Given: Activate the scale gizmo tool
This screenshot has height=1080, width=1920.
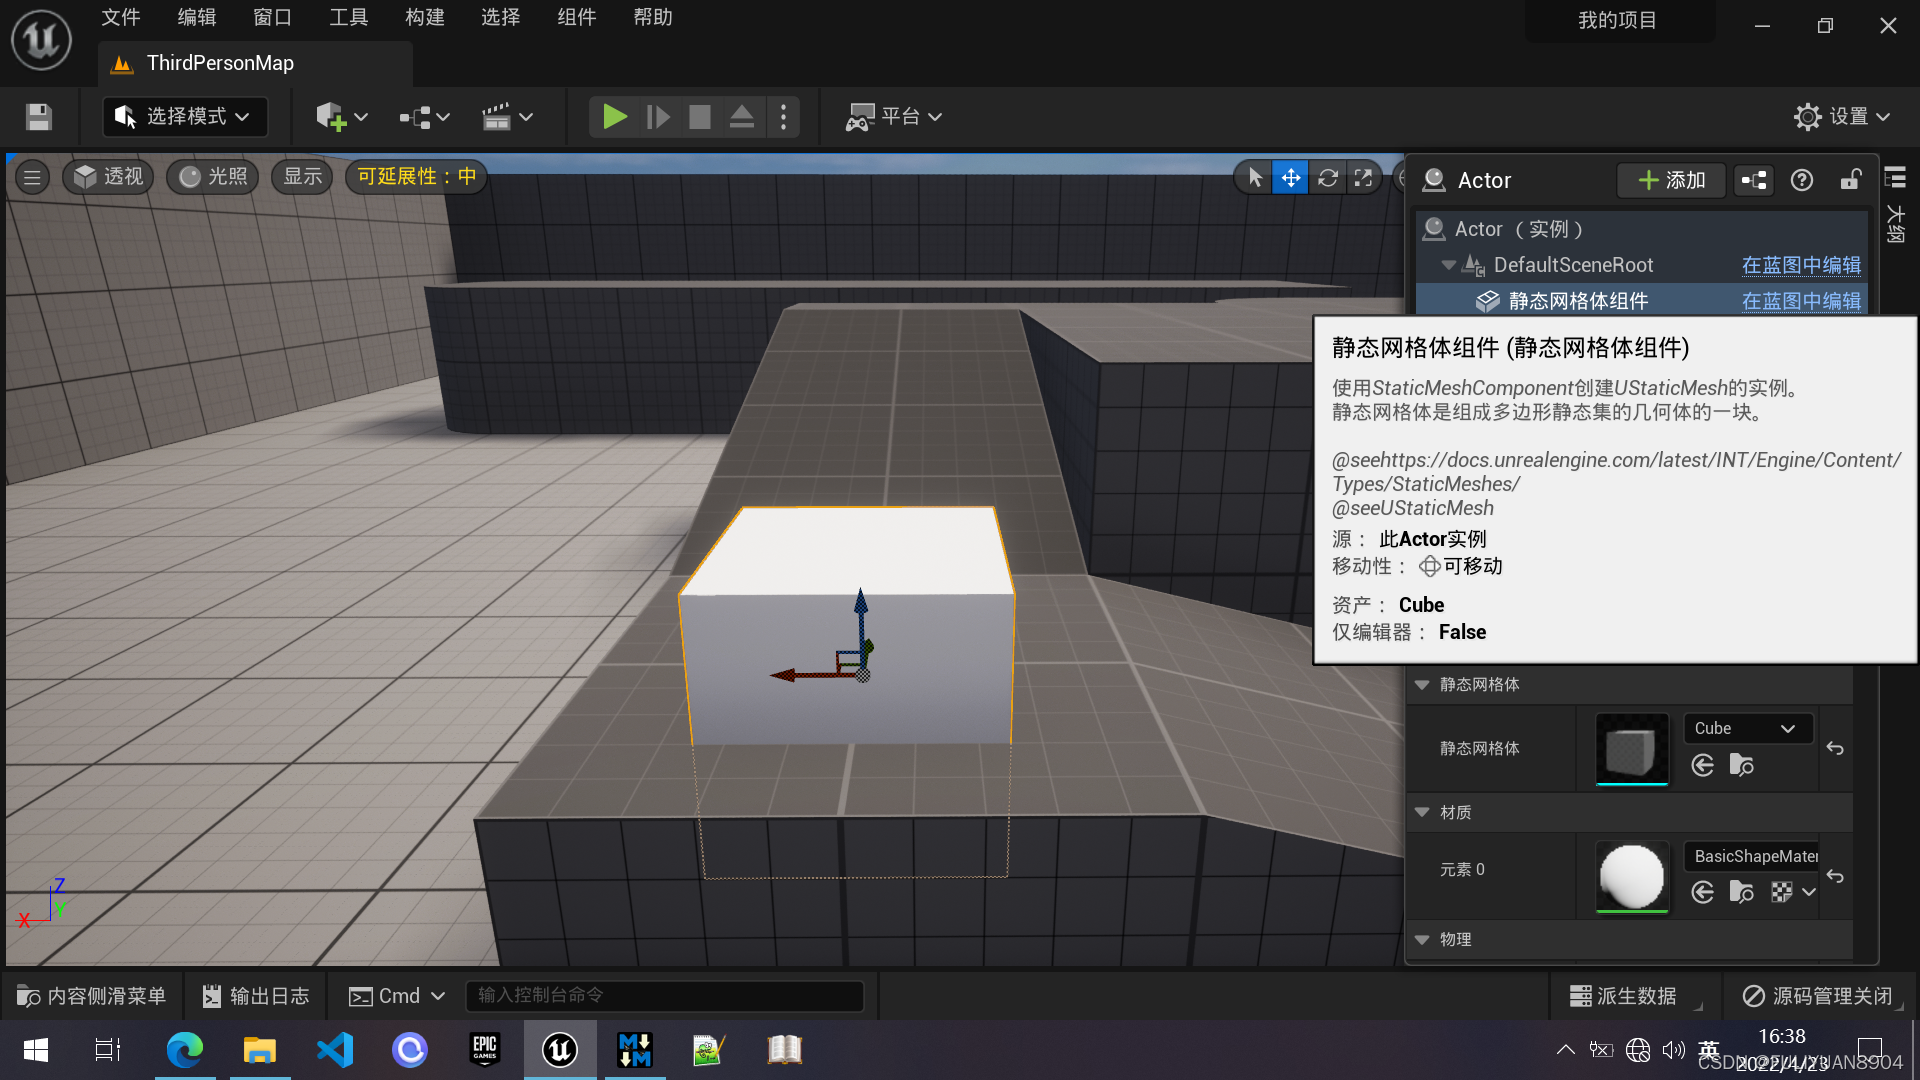Looking at the screenshot, I should 1363,178.
